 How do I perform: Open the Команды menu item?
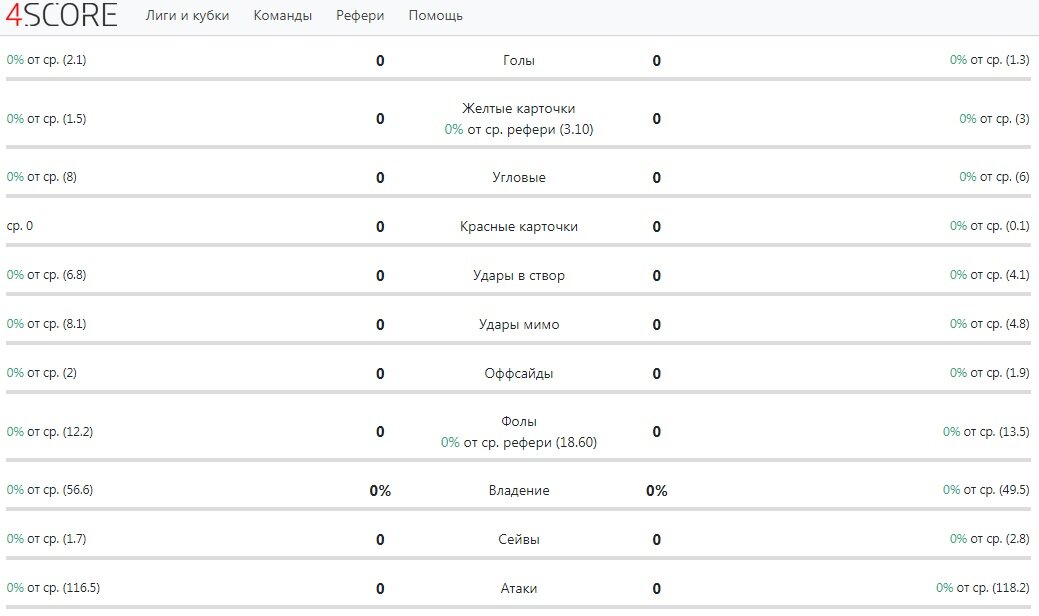(282, 15)
